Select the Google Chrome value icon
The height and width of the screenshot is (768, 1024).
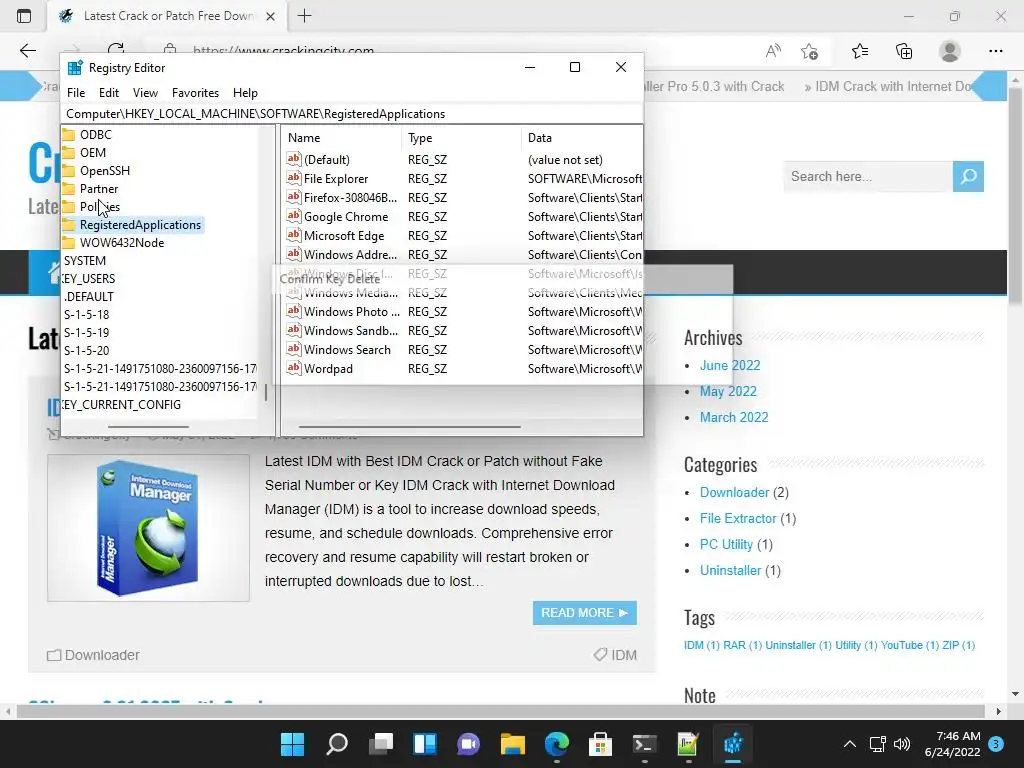tap(294, 216)
